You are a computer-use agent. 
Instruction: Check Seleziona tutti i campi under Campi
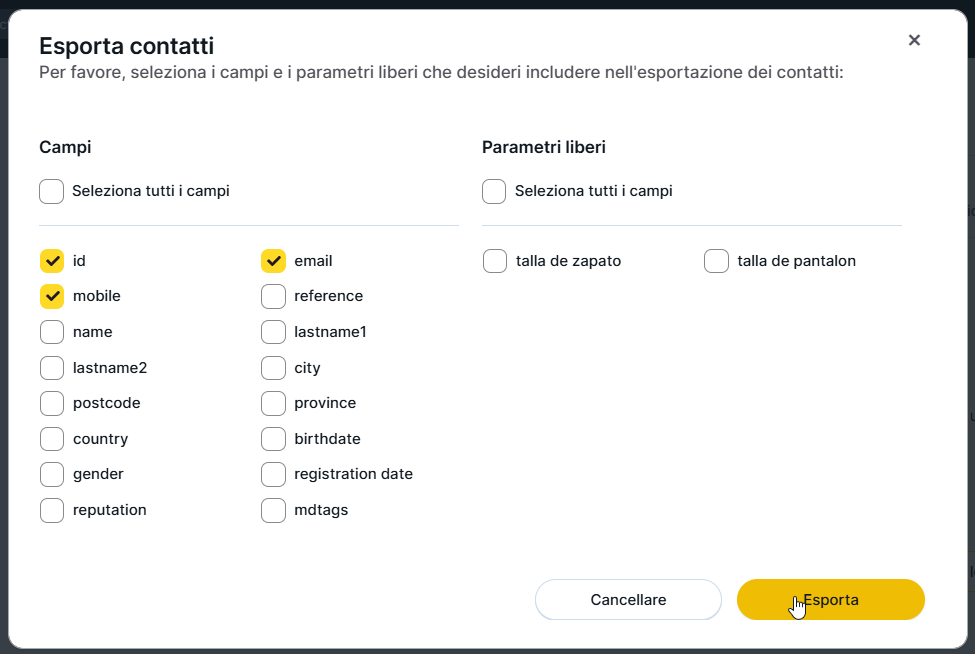coord(52,191)
